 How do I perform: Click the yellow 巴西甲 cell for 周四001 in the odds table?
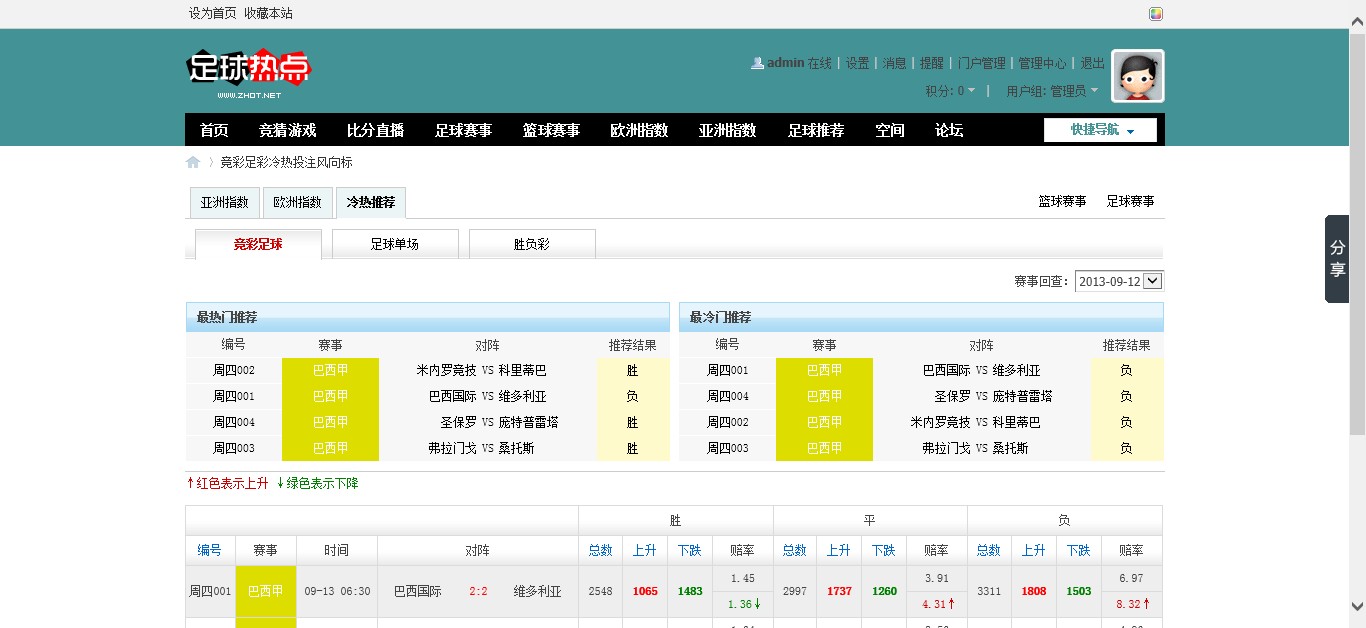tap(265, 591)
